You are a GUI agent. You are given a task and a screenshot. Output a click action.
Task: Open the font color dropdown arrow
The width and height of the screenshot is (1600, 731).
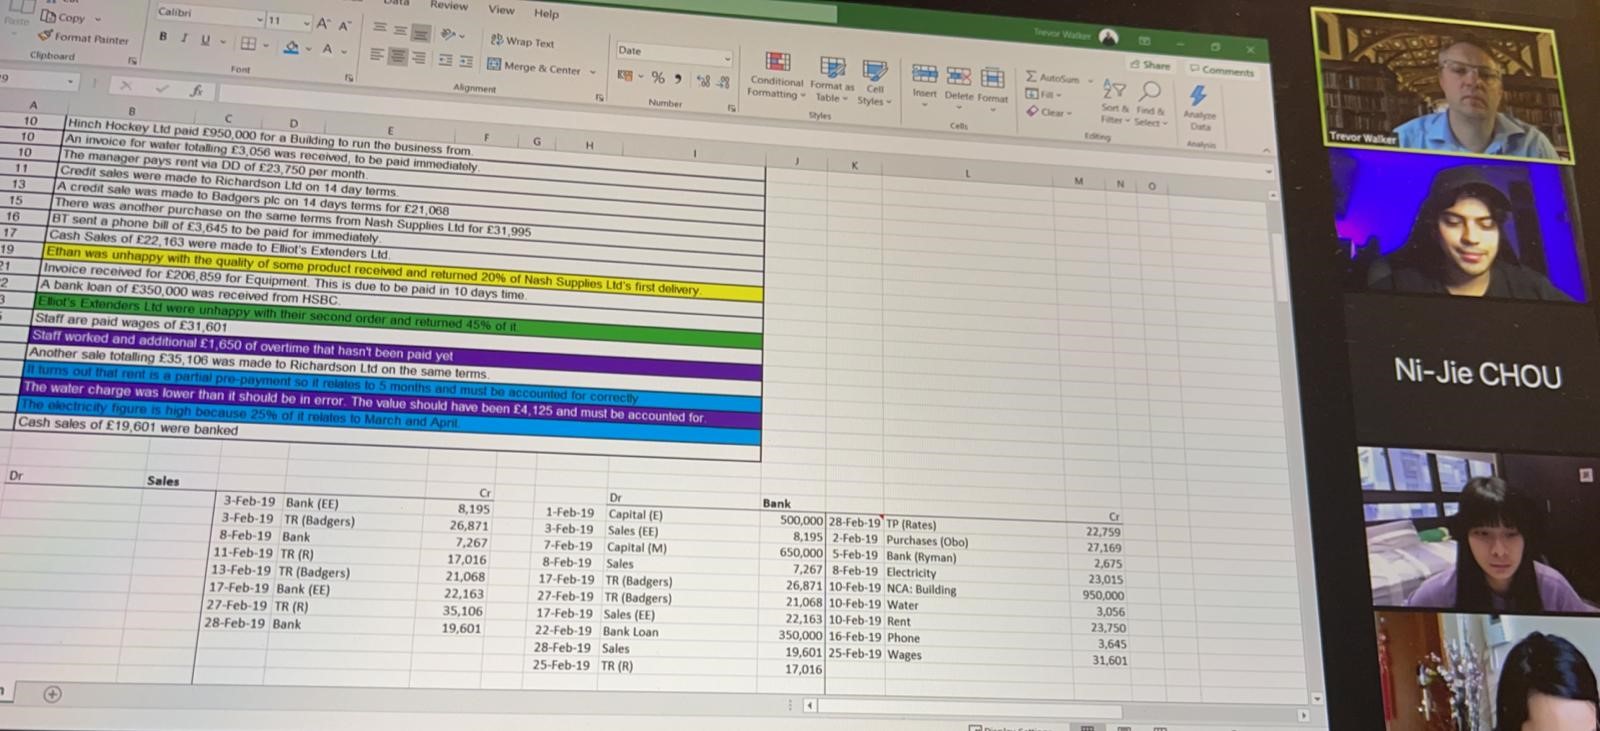tap(344, 51)
